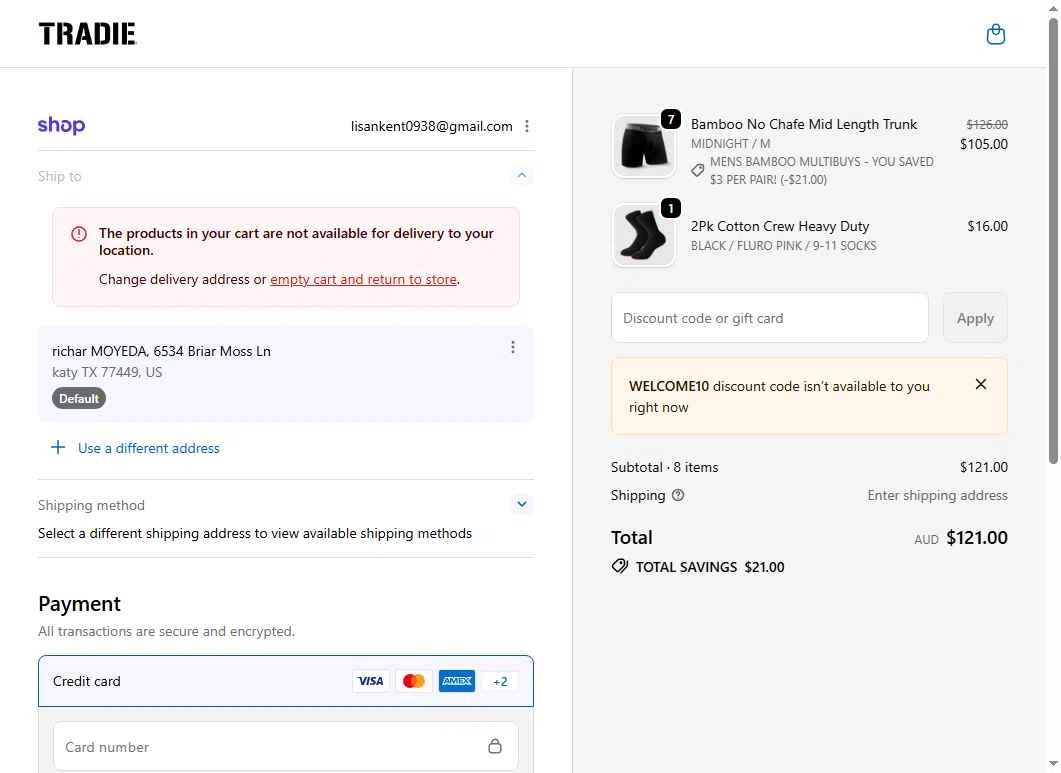Click the Shop pay logo
The width and height of the screenshot is (1061, 773).
(x=62, y=125)
